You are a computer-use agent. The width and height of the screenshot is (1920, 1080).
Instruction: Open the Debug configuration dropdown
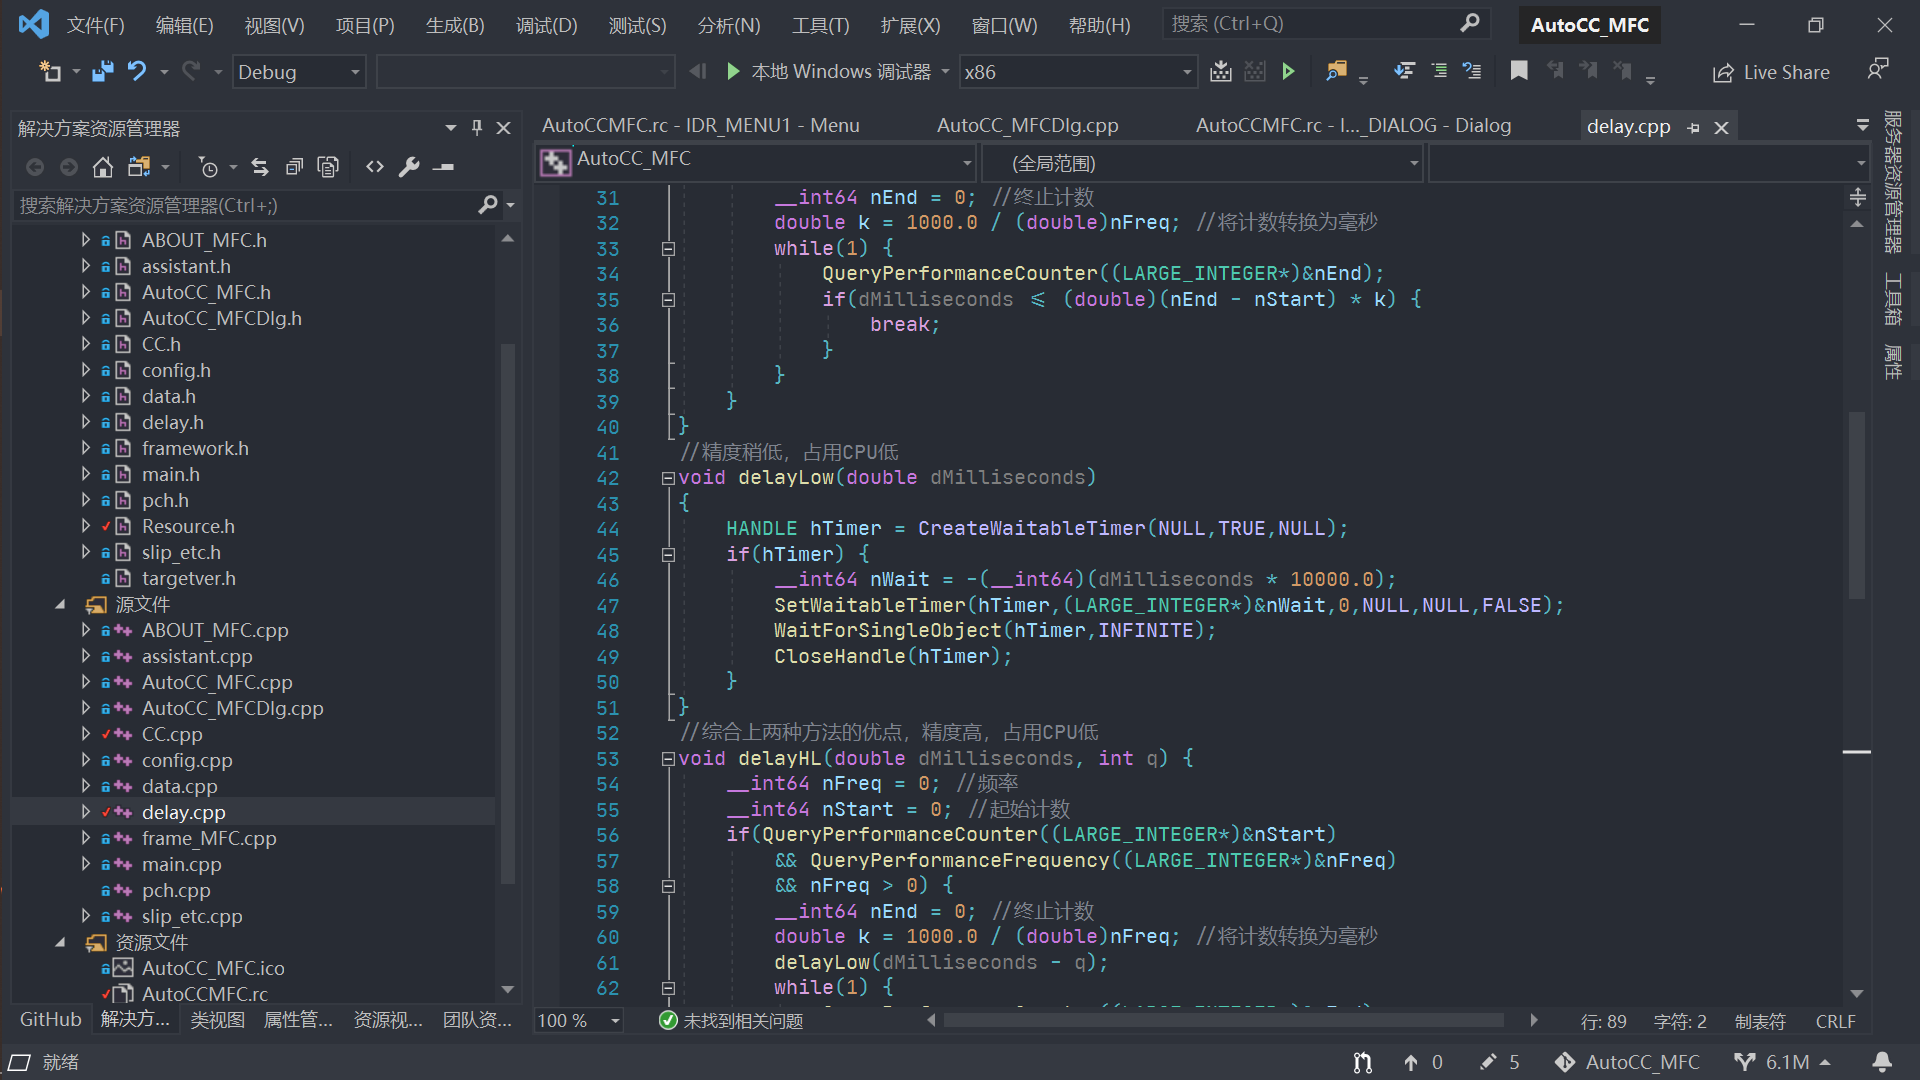click(x=354, y=72)
